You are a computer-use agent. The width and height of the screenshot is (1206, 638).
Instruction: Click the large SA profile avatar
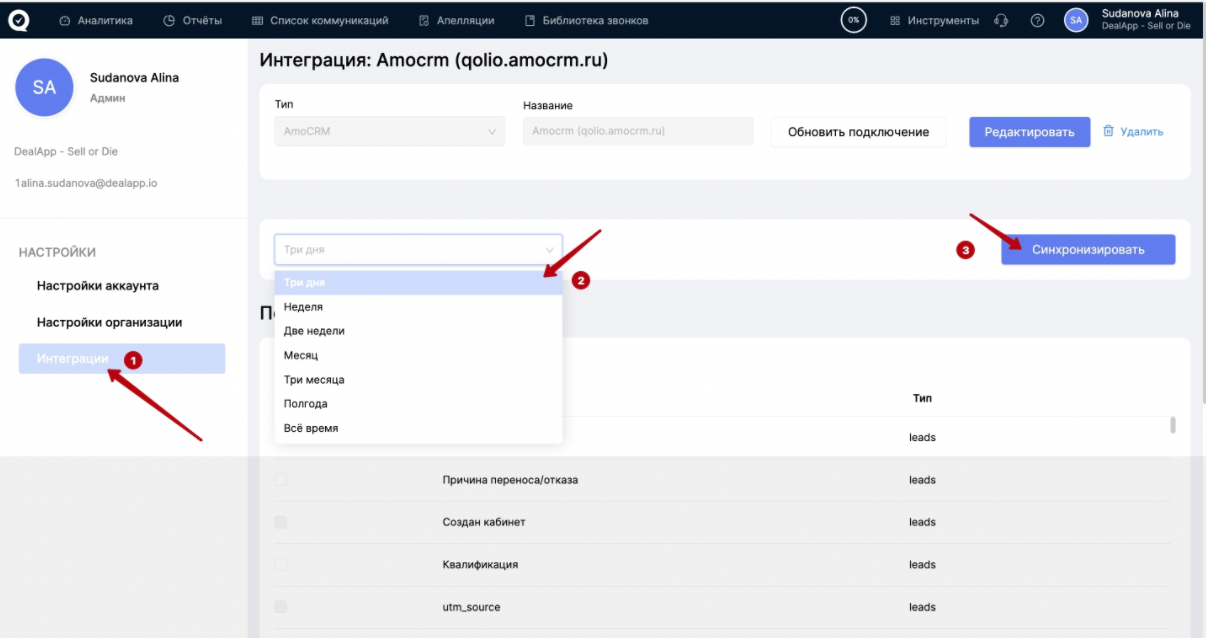[44, 88]
